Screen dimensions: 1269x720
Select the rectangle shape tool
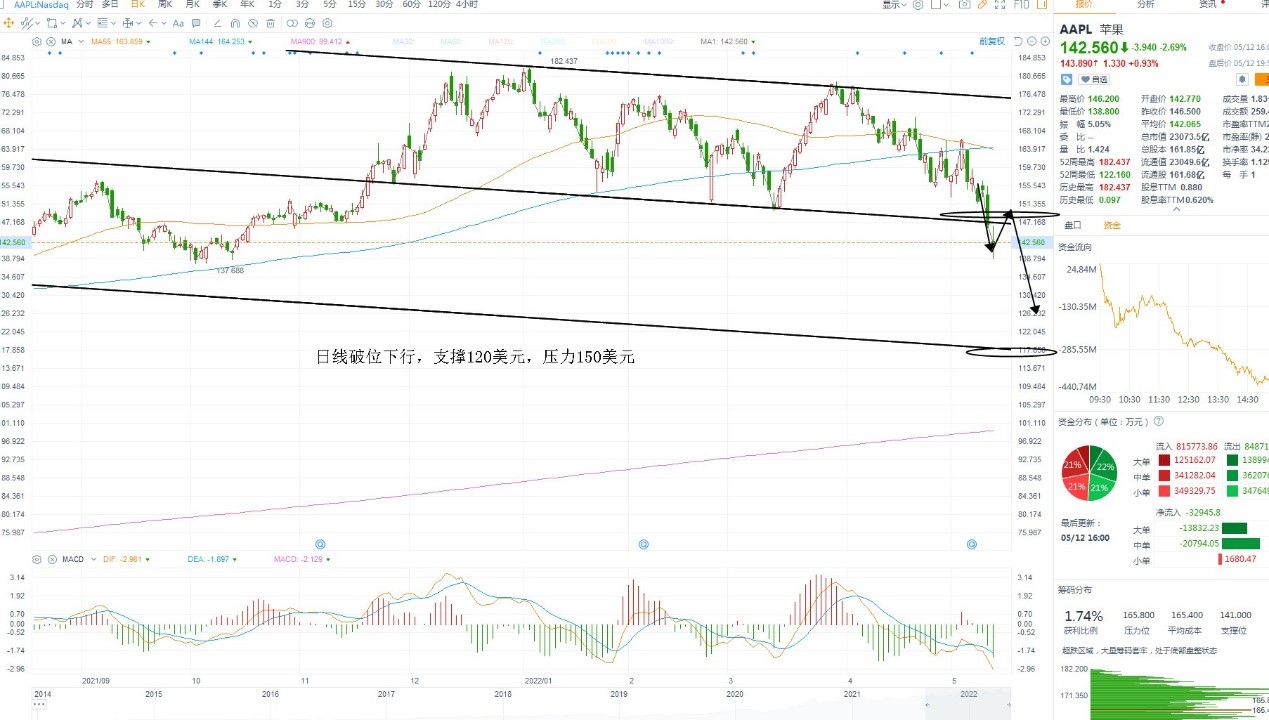click(x=52, y=23)
